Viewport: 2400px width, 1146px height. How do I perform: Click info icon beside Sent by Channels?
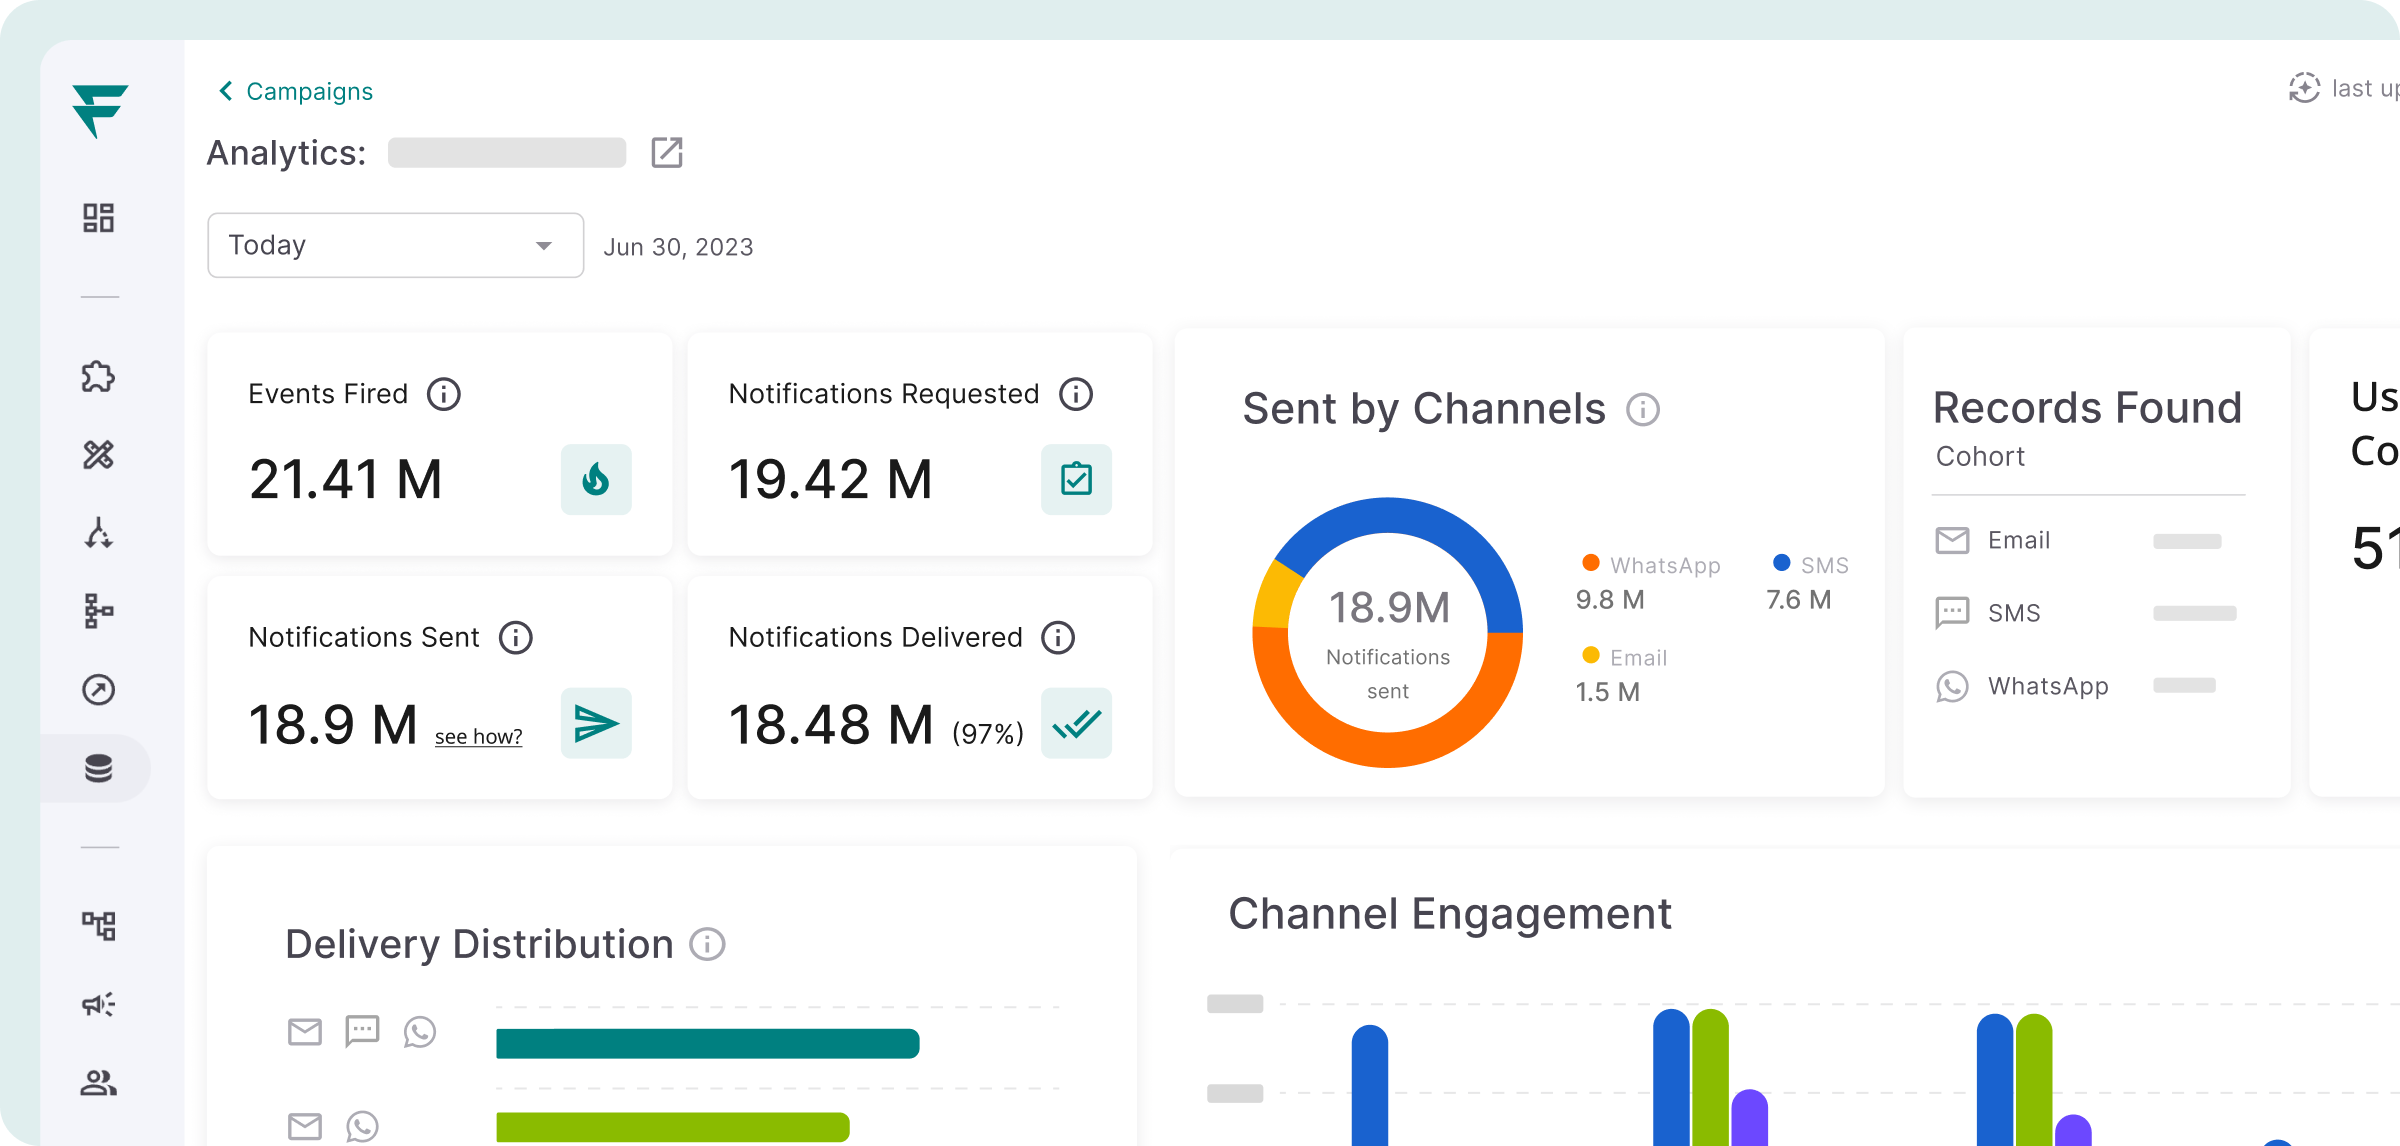1642,409
